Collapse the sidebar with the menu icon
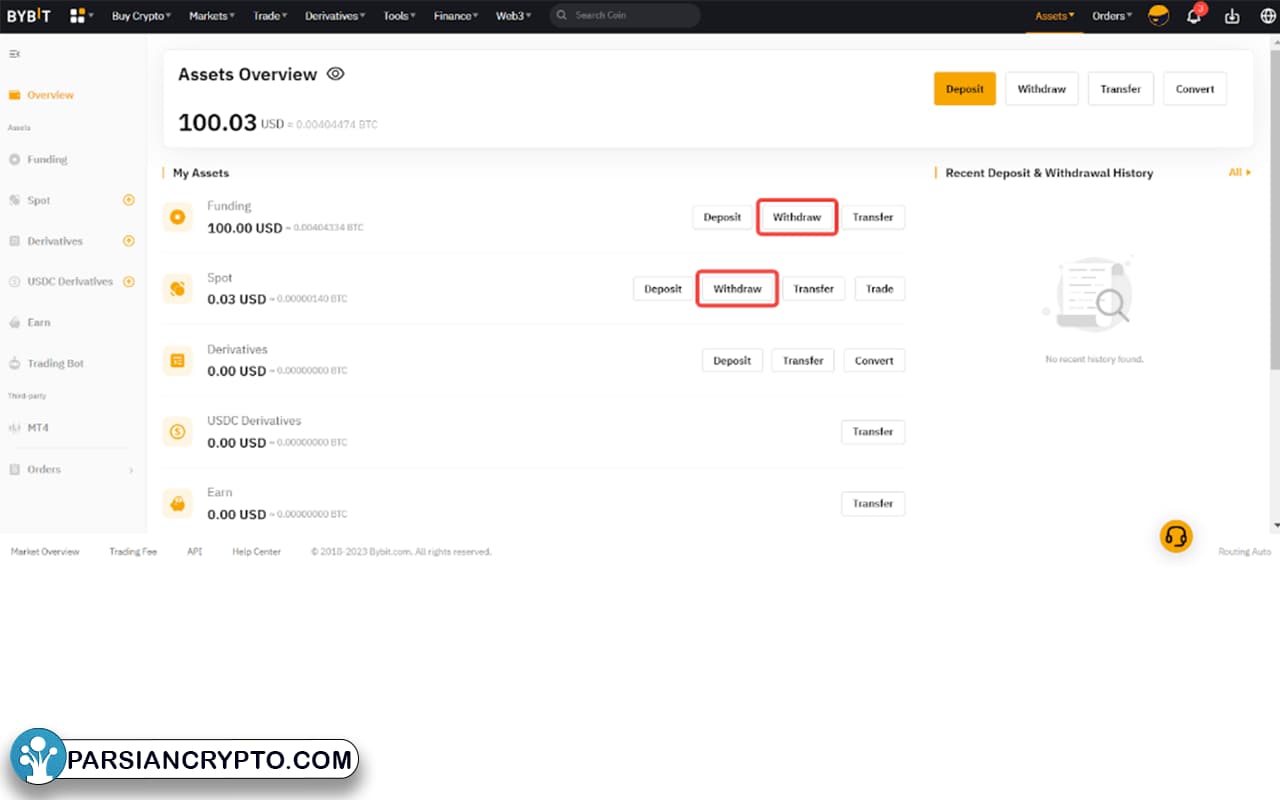 [x=14, y=54]
